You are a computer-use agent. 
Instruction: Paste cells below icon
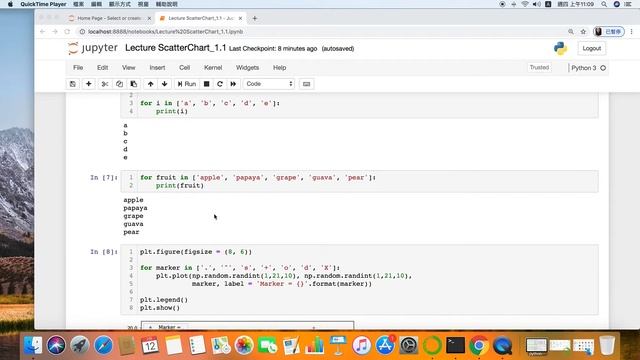(133, 84)
